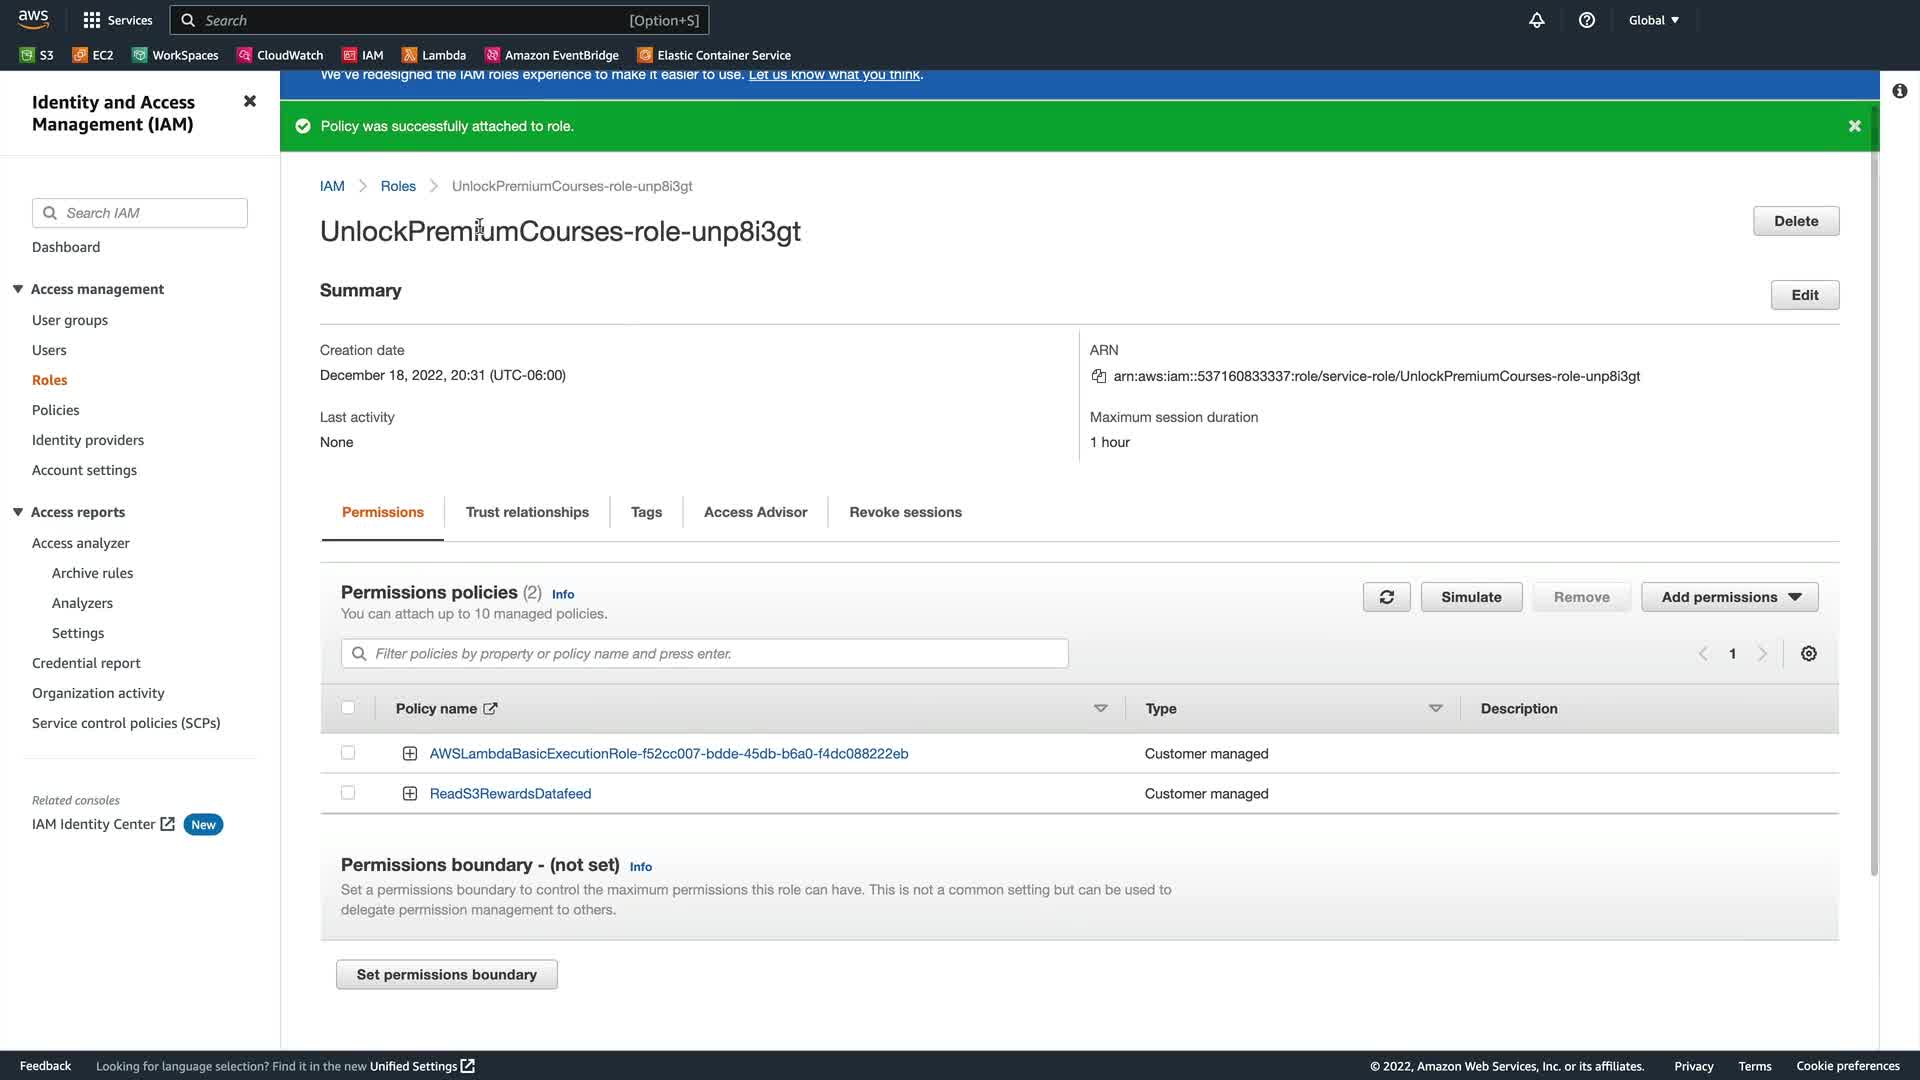Toggle the select-all policies checkbox
Image resolution: width=1920 pixels, height=1080 pixels.
point(348,708)
